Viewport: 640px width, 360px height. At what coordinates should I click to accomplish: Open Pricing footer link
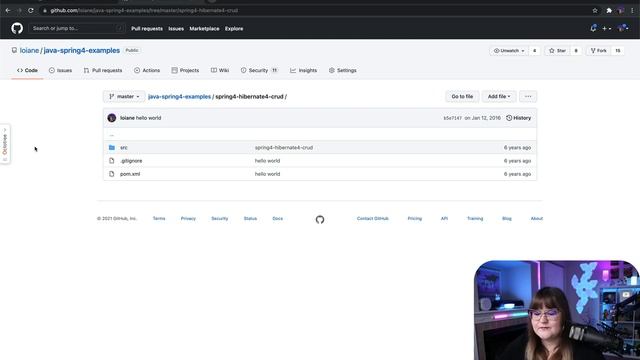[415, 218]
